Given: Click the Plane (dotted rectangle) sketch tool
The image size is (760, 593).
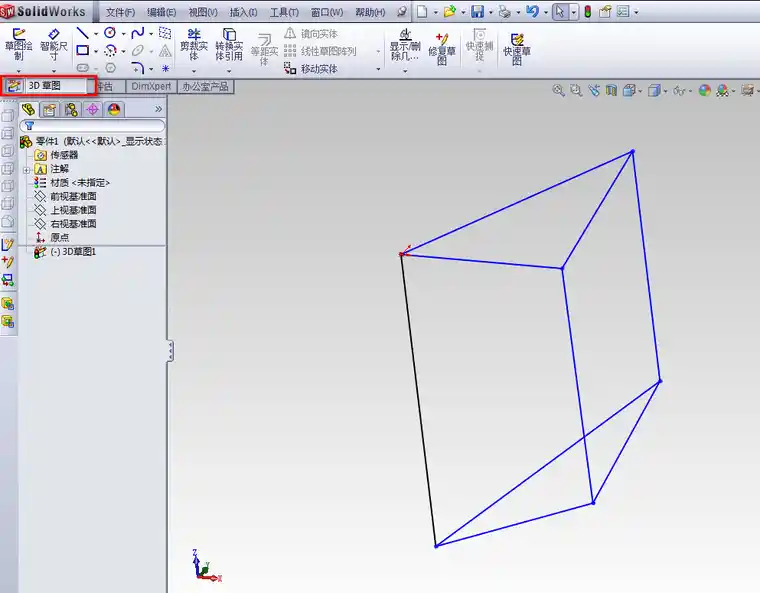Looking at the screenshot, I should coord(165,33).
